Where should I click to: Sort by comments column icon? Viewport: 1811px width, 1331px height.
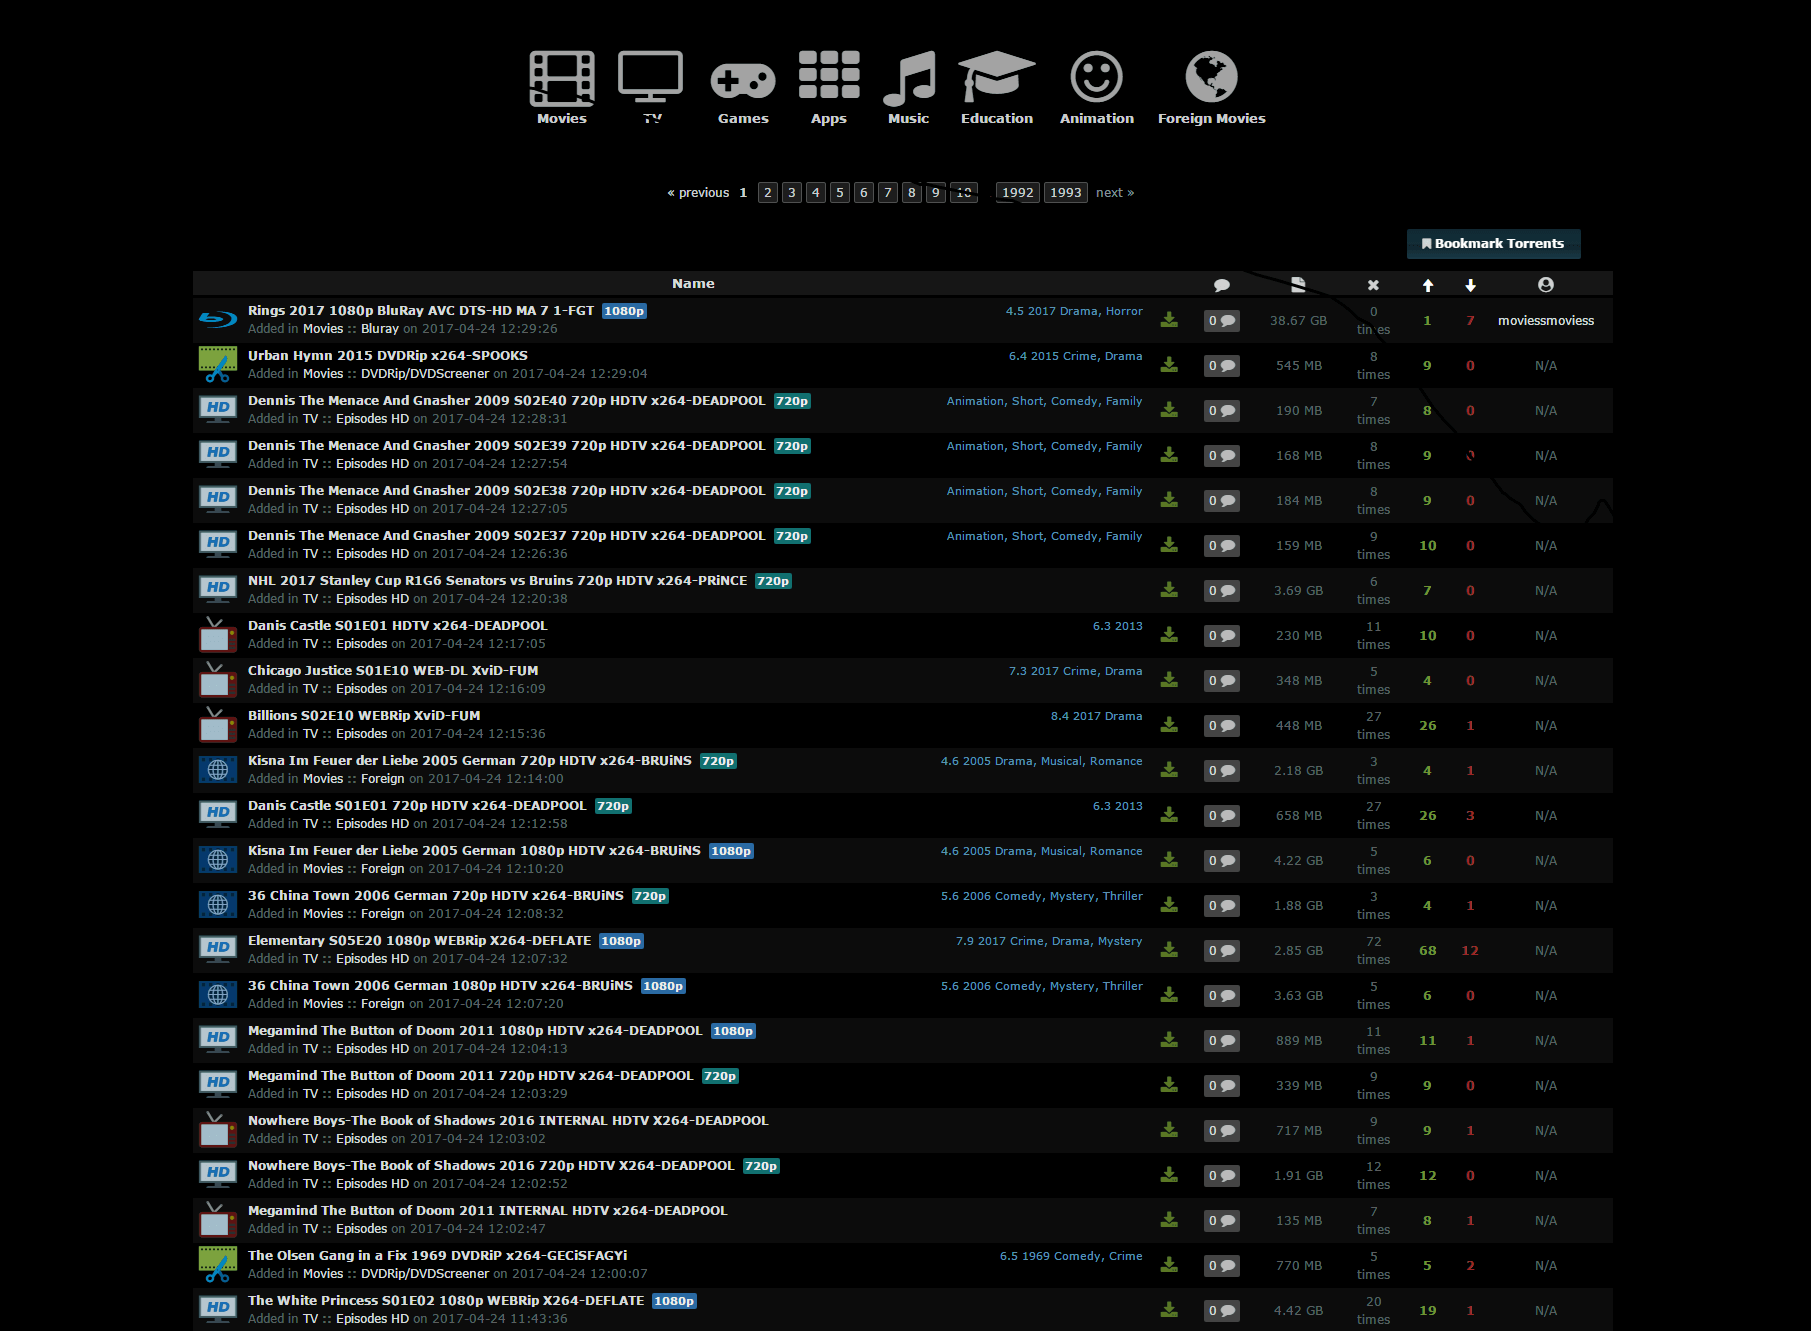click(1221, 285)
